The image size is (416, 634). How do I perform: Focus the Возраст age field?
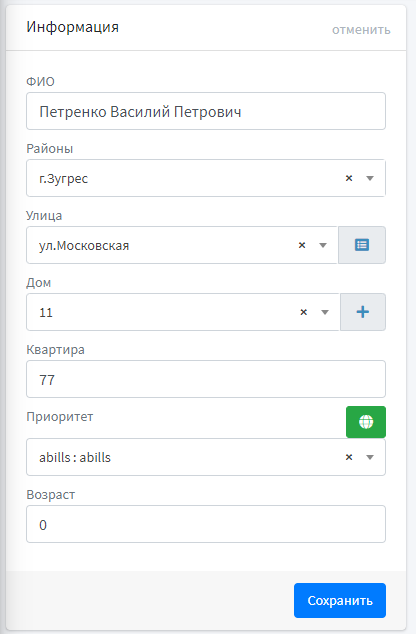[x=206, y=524]
